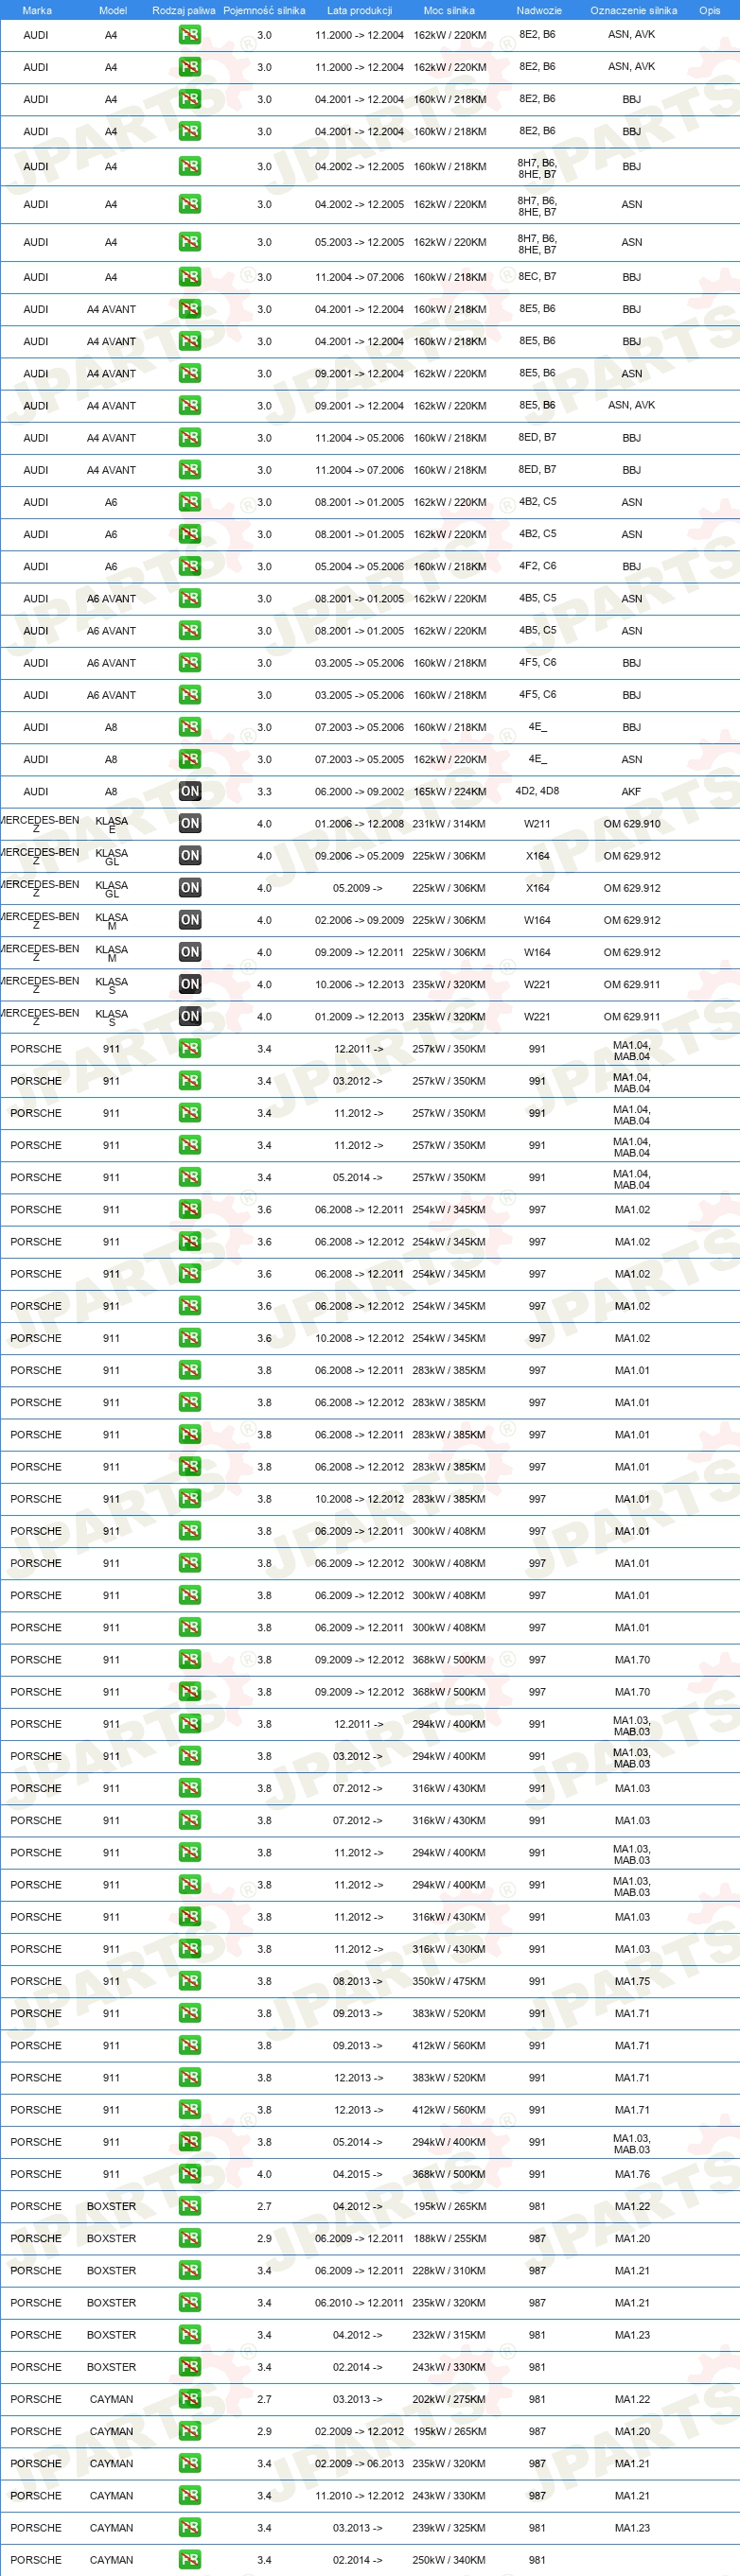Image resolution: width=740 pixels, height=2576 pixels.
Task: Click the Marka column header
Action: coord(37,10)
